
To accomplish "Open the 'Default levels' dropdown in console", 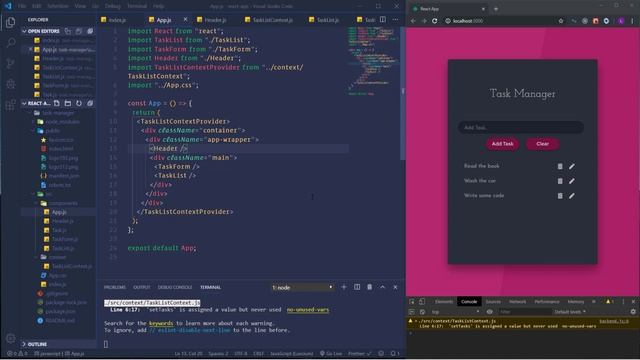I will pyautogui.click(x=570, y=312).
